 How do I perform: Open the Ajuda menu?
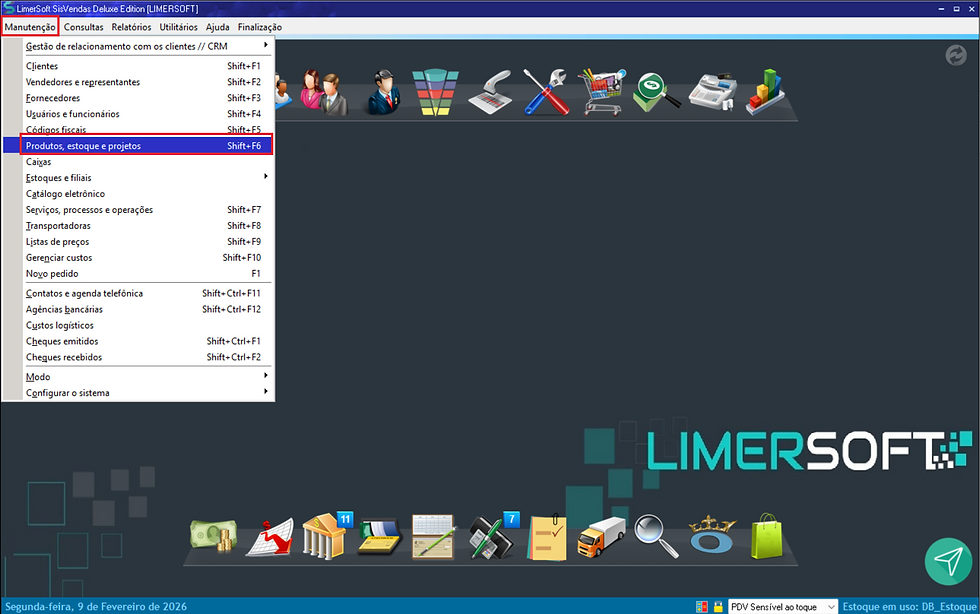(218, 27)
